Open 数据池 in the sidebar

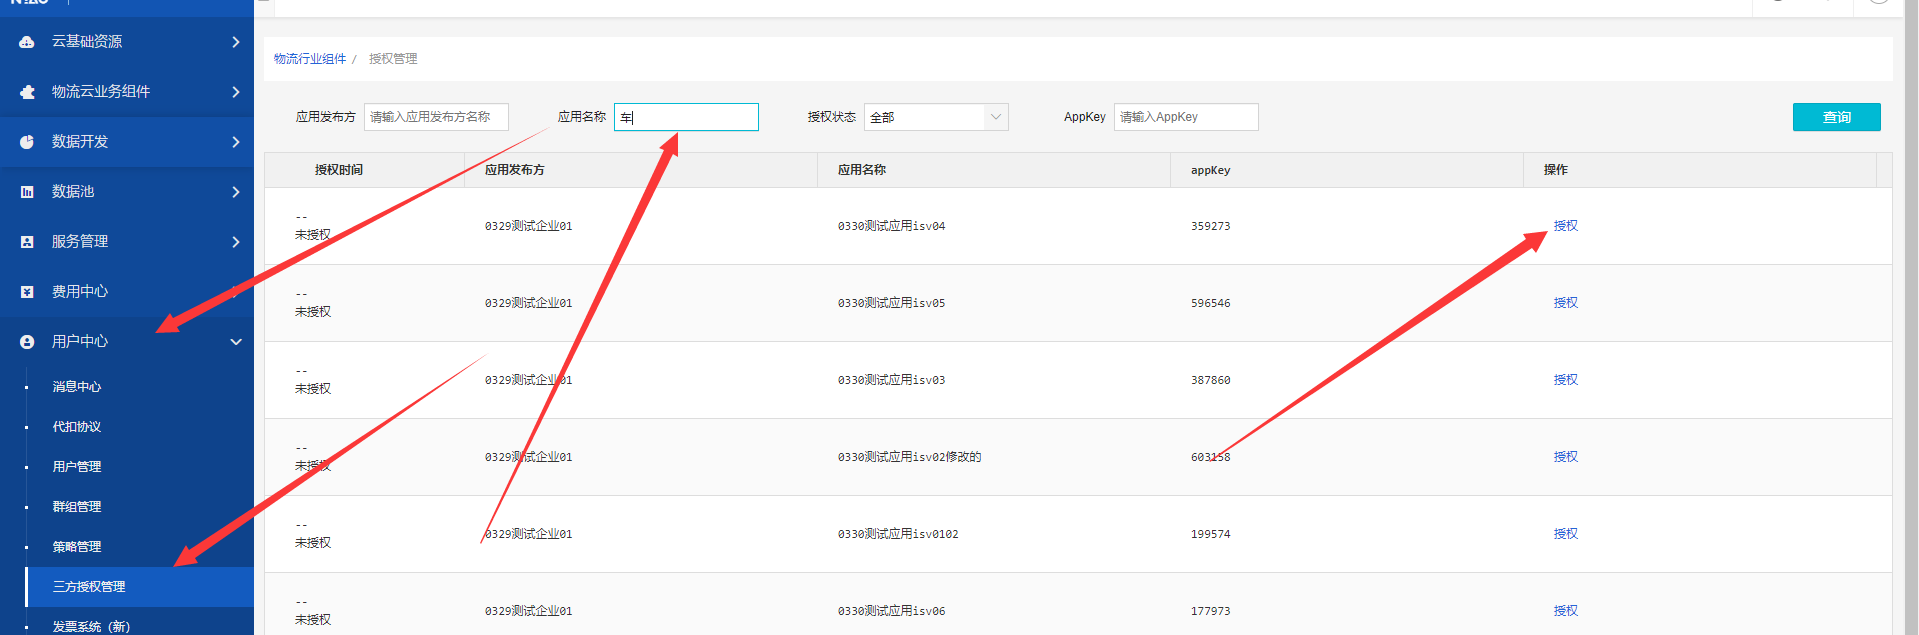(127, 192)
